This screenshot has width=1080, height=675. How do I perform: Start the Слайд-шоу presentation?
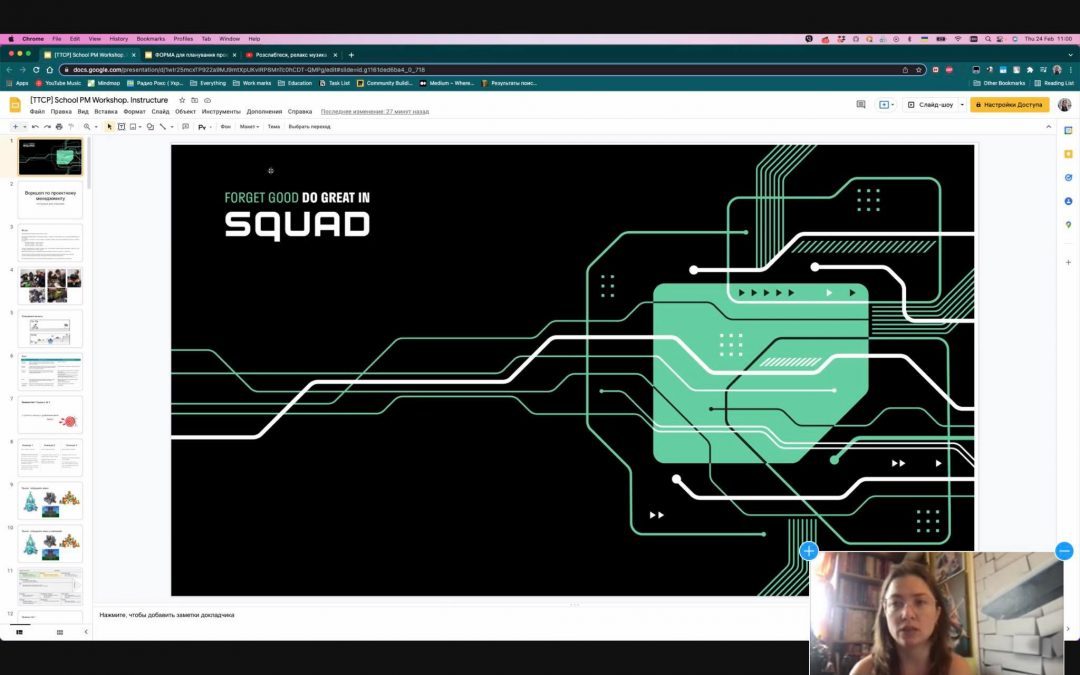coord(930,105)
